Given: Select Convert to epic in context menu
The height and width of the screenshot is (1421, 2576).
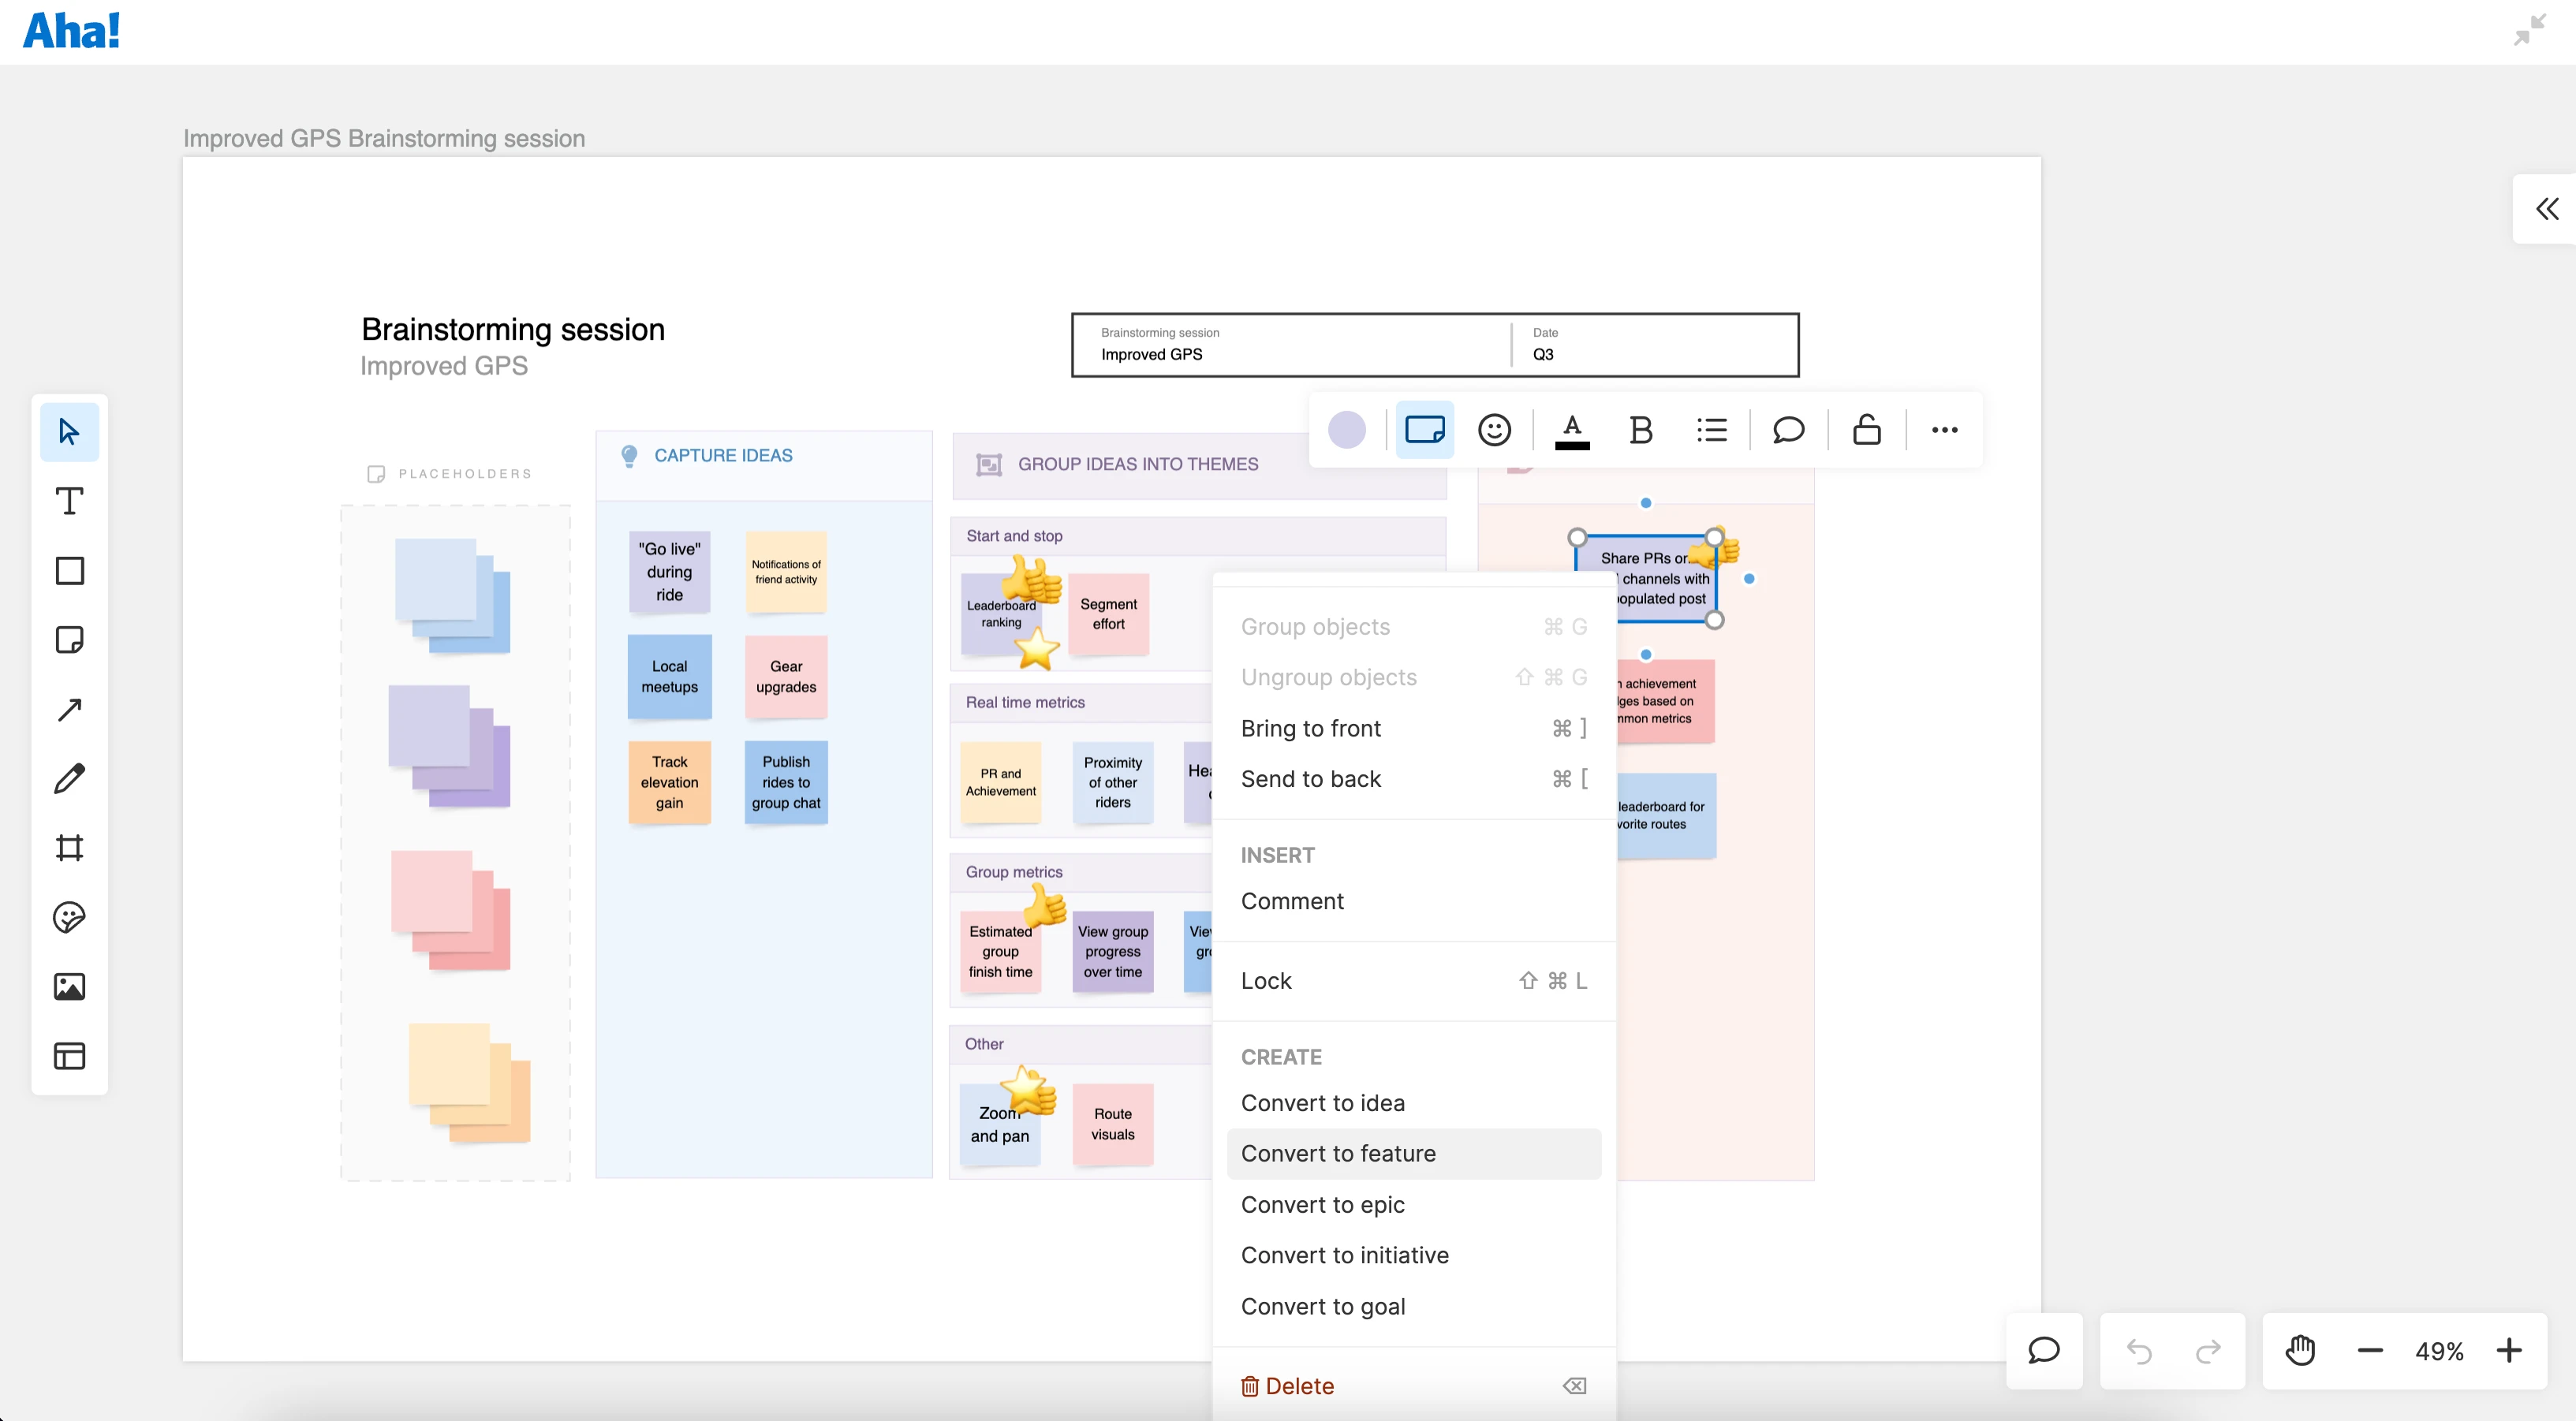Looking at the screenshot, I should point(1322,1204).
